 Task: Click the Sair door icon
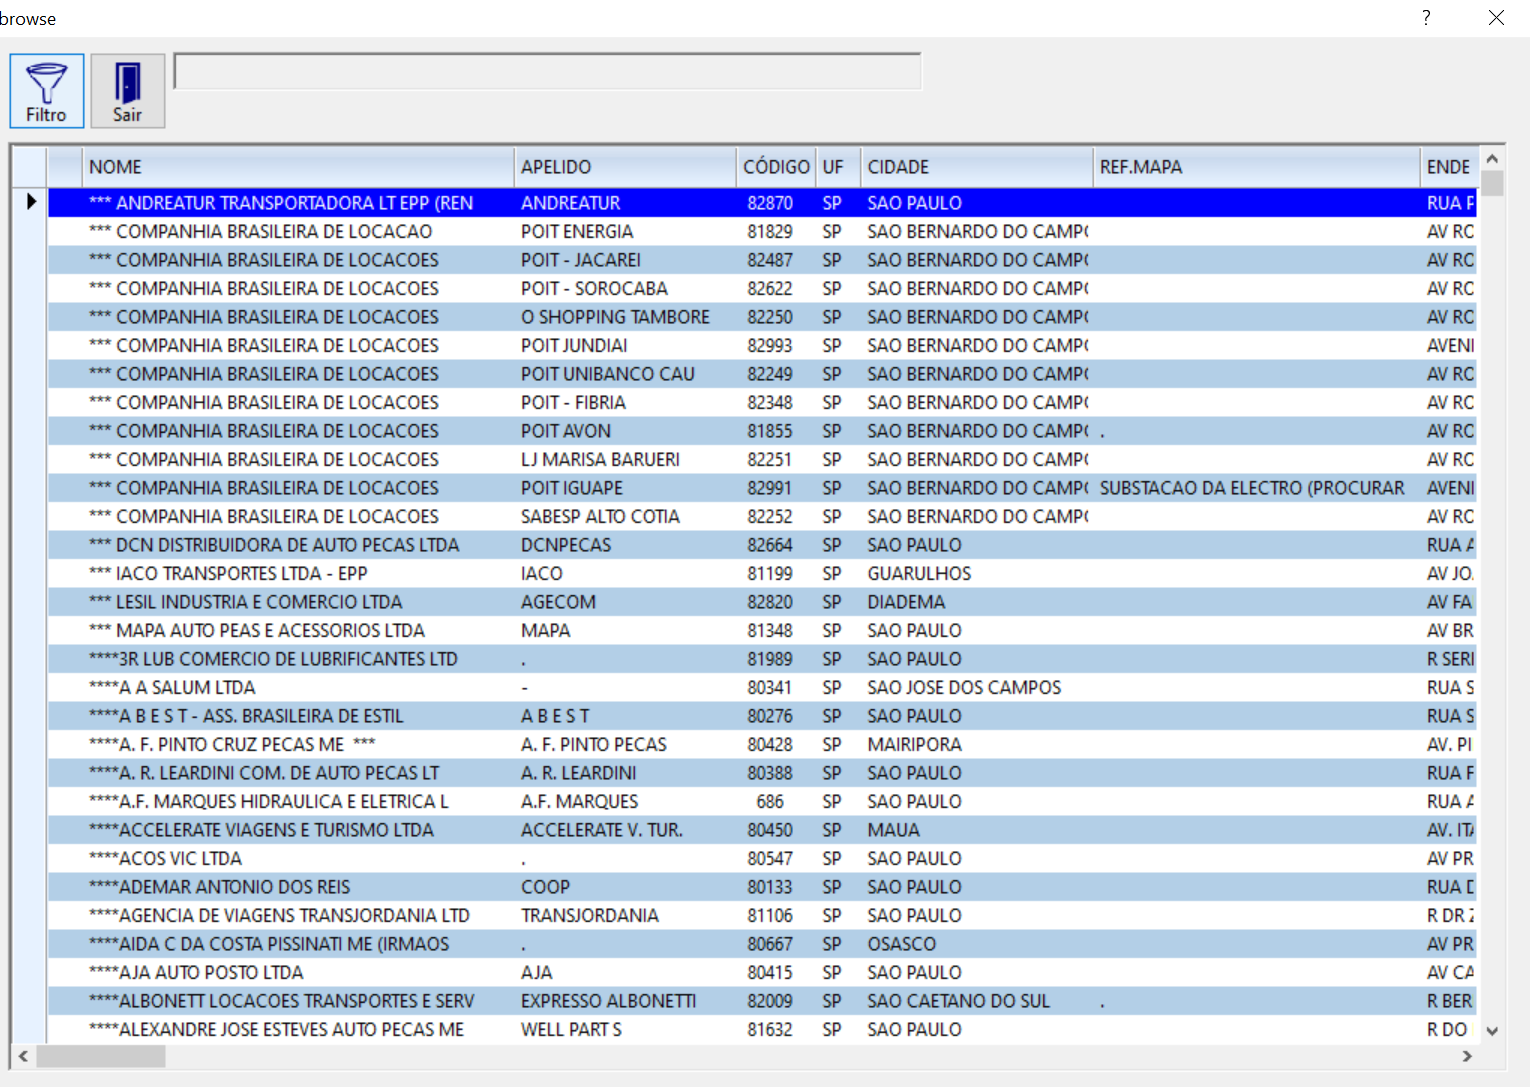127,83
